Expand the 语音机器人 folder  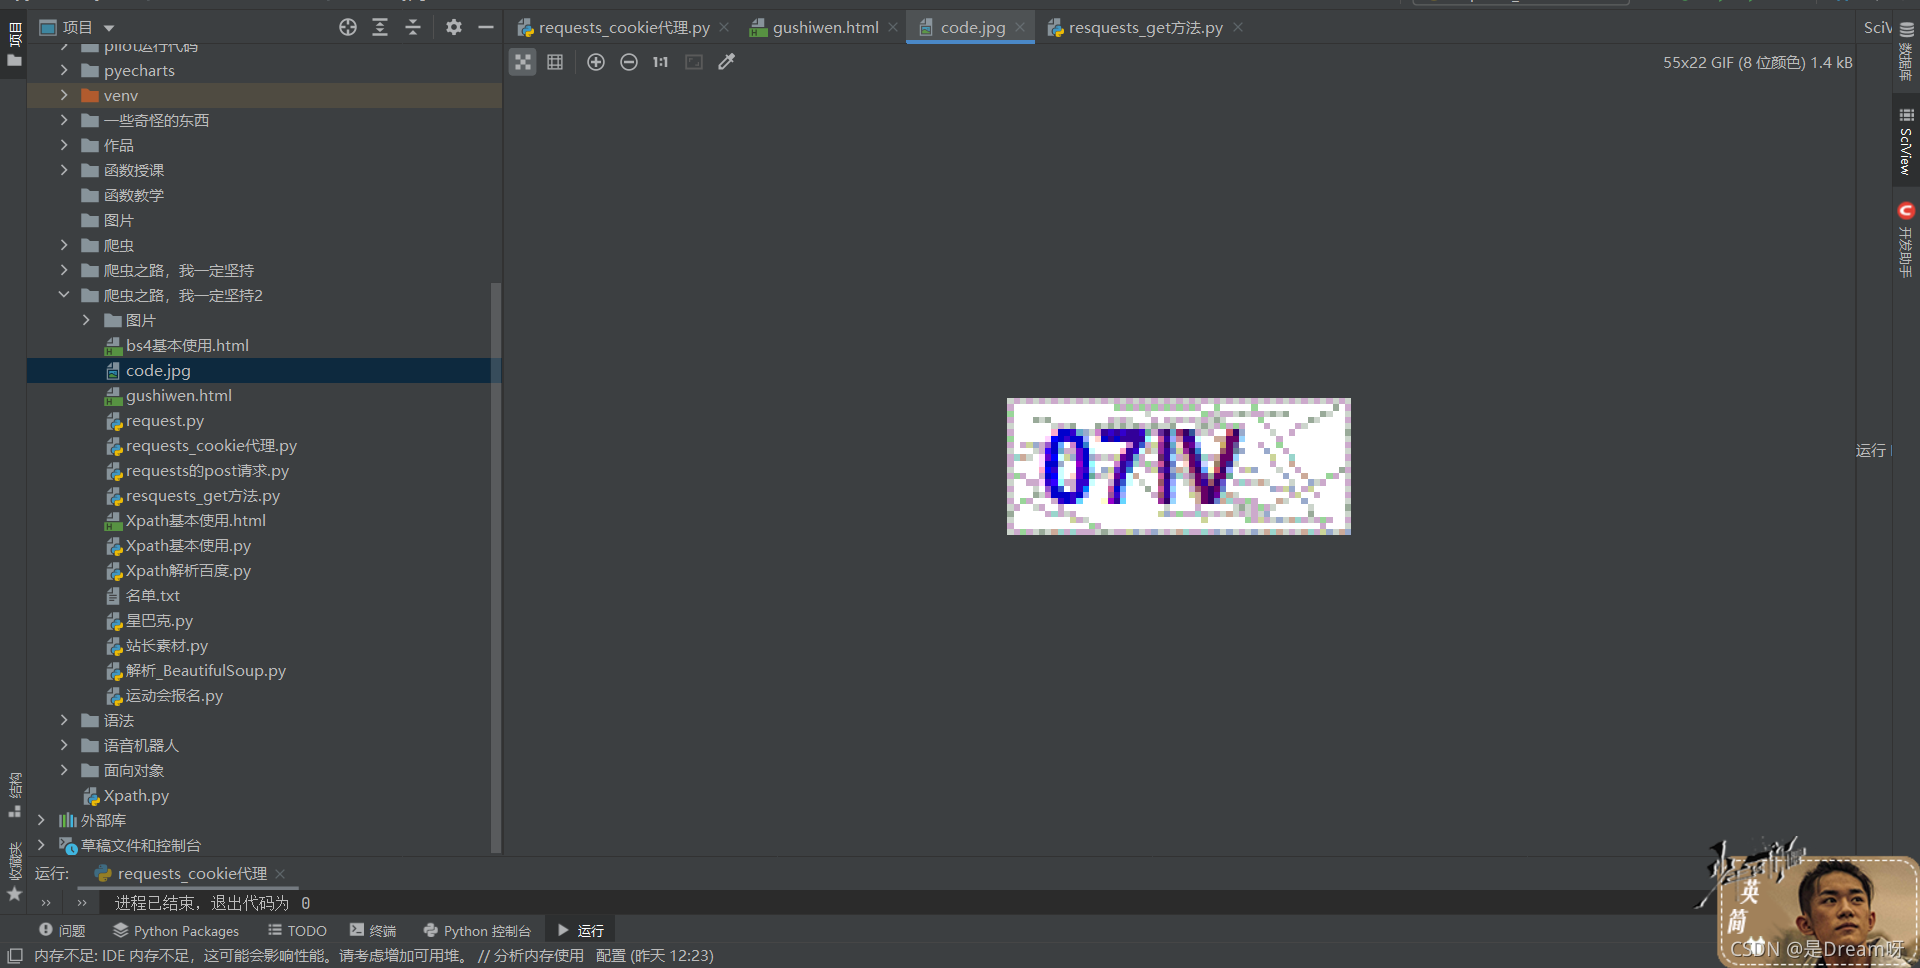[64, 745]
